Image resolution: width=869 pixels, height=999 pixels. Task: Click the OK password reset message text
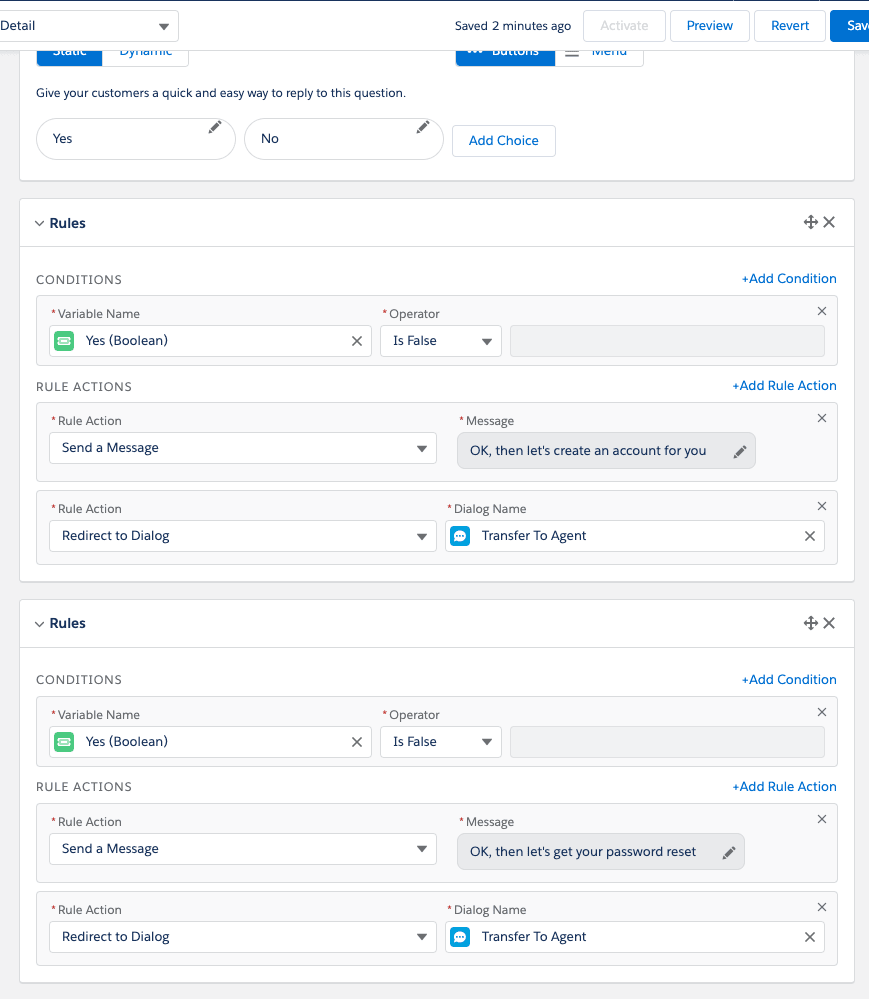coord(583,851)
